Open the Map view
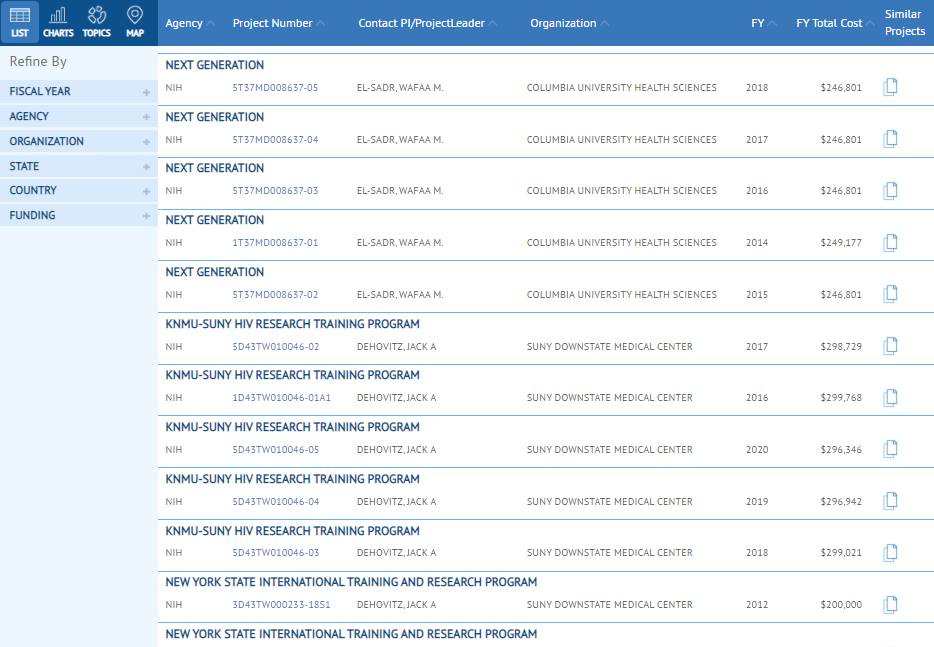The image size is (934, 647). pos(135,22)
